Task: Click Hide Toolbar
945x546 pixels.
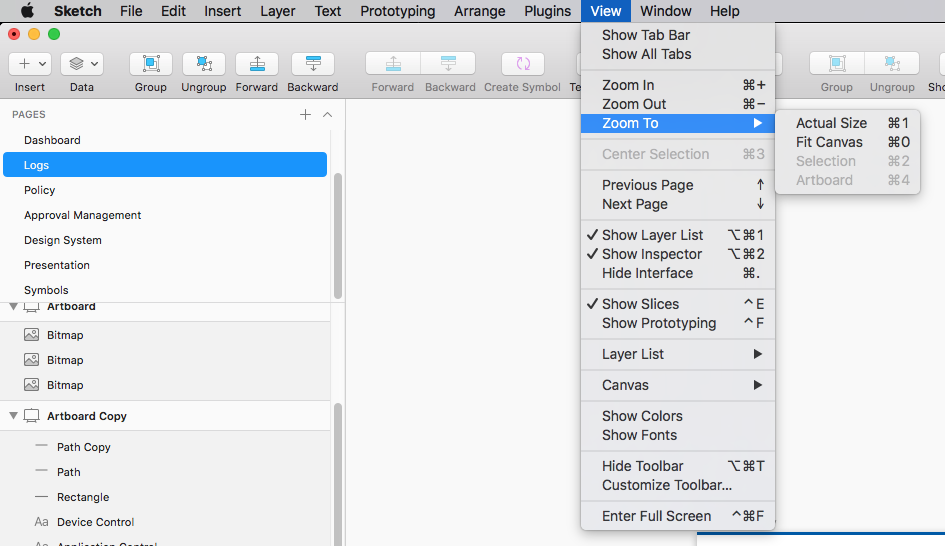Action: pyautogui.click(x=677, y=466)
